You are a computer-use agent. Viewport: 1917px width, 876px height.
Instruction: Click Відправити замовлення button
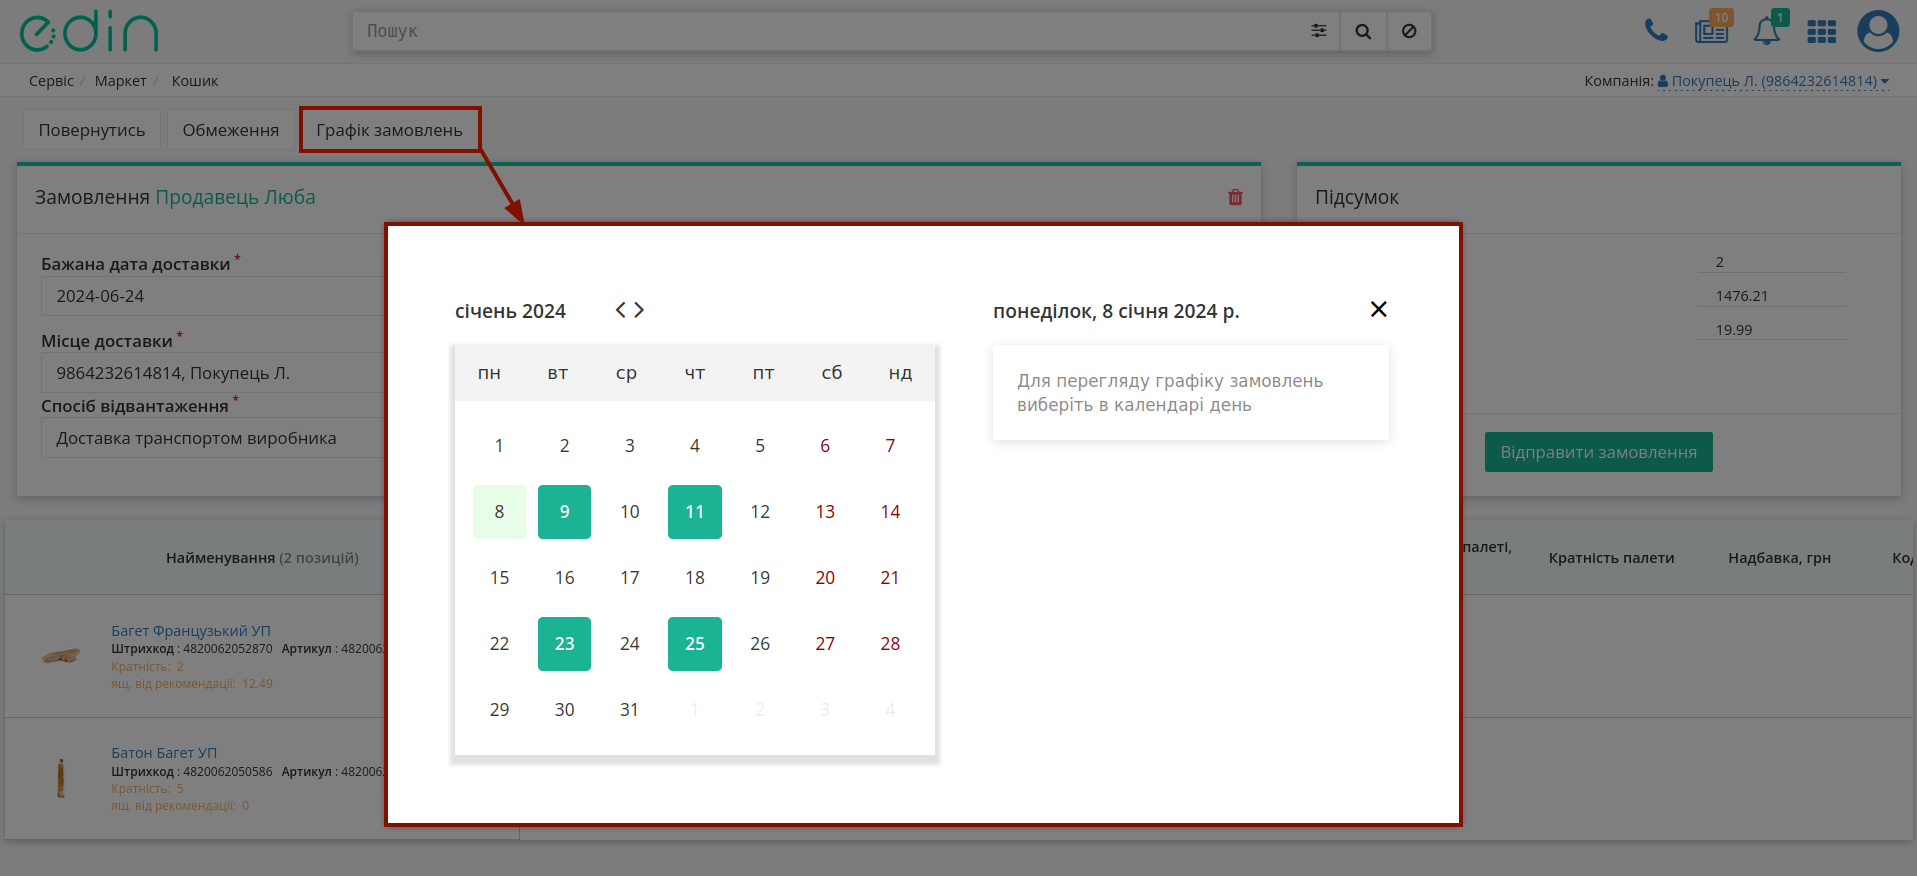(1598, 452)
